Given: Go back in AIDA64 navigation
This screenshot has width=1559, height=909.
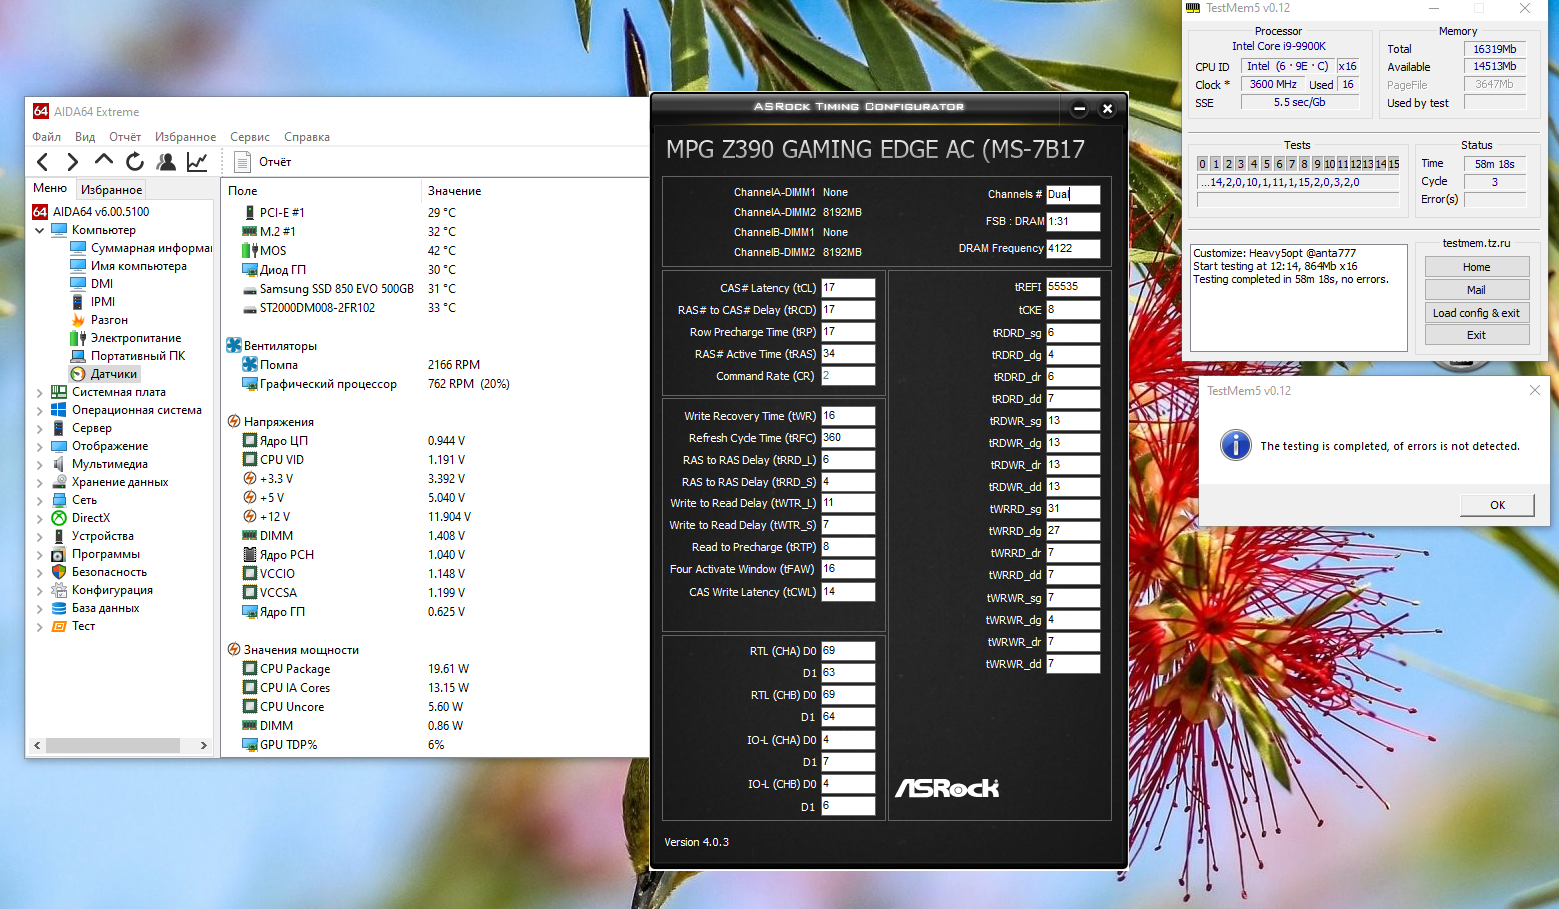Looking at the screenshot, I should [x=42, y=162].
